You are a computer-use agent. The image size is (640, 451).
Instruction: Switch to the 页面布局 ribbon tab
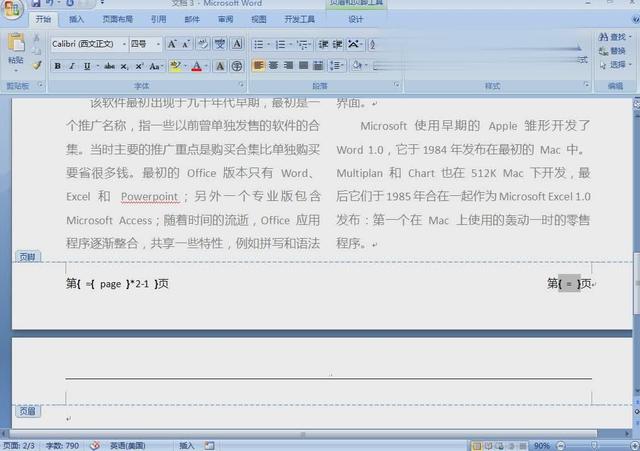[x=118, y=19]
